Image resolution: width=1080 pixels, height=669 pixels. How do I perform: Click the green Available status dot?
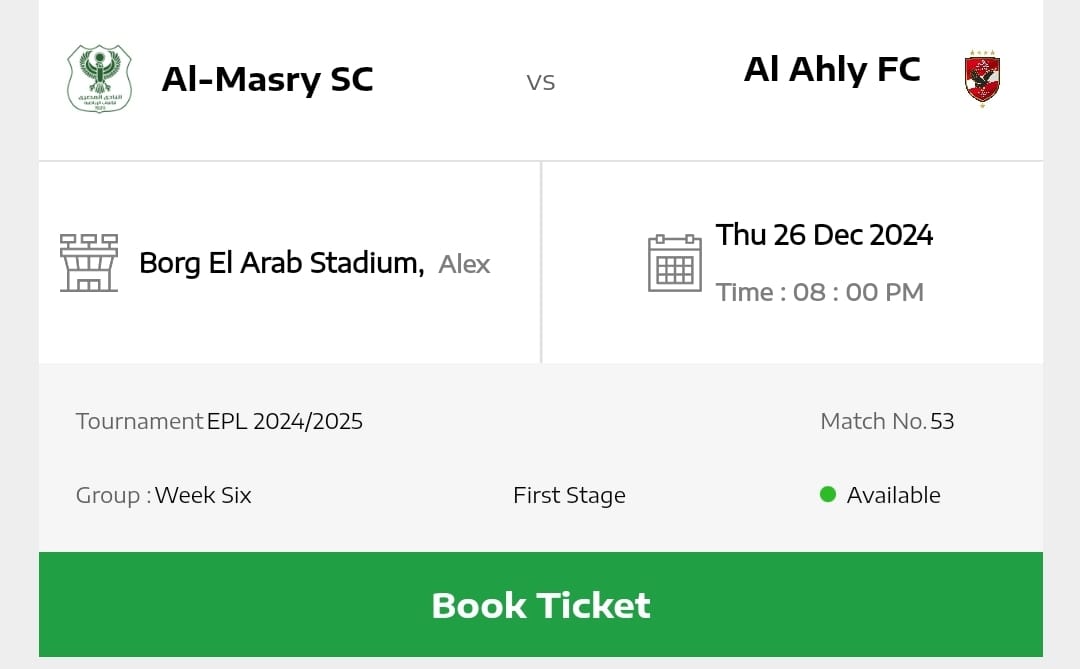[827, 494]
